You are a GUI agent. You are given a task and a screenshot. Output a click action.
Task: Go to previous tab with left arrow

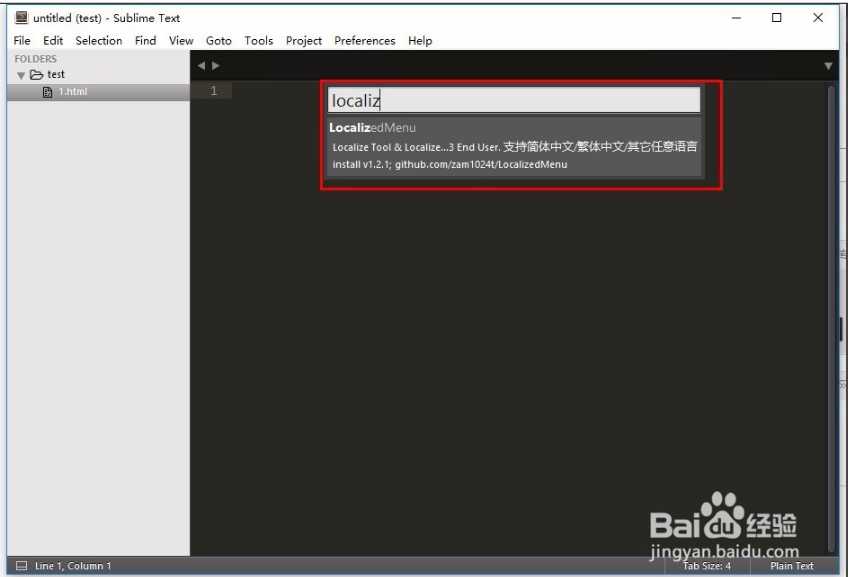201,65
